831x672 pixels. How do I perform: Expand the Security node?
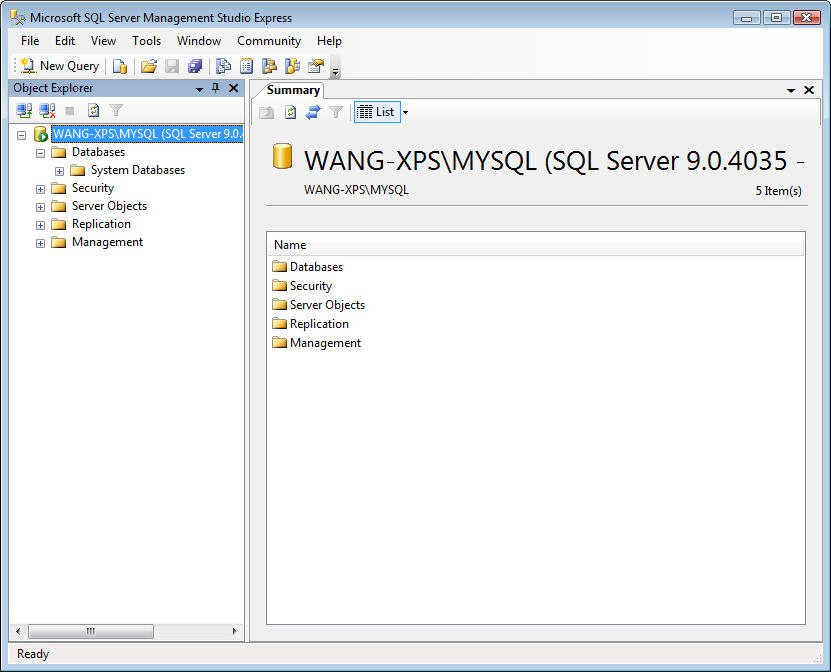pos(40,188)
